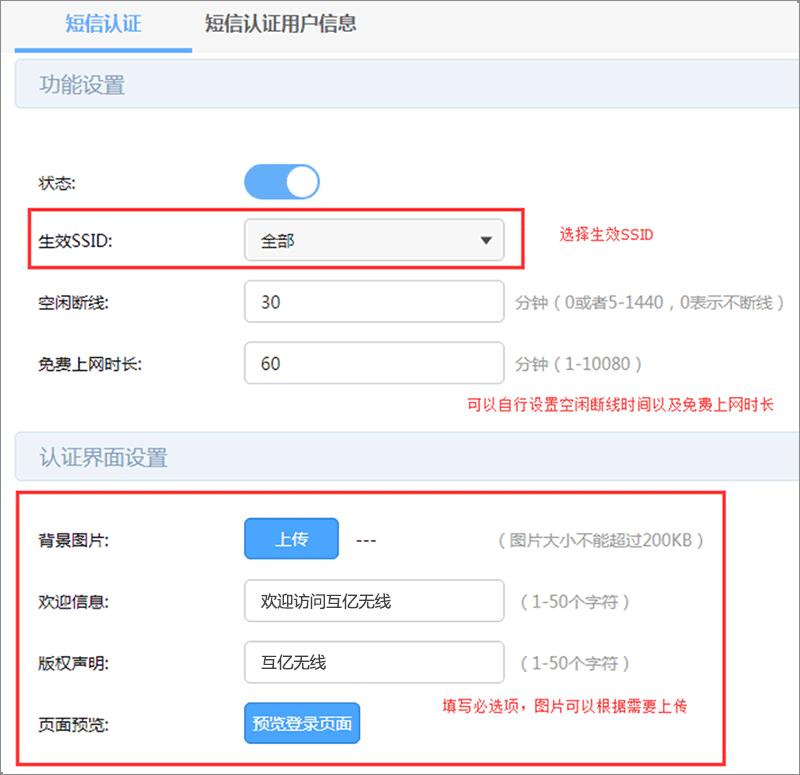Click the 上传 button for 背景图片
This screenshot has height=775, width=800.
coord(291,539)
